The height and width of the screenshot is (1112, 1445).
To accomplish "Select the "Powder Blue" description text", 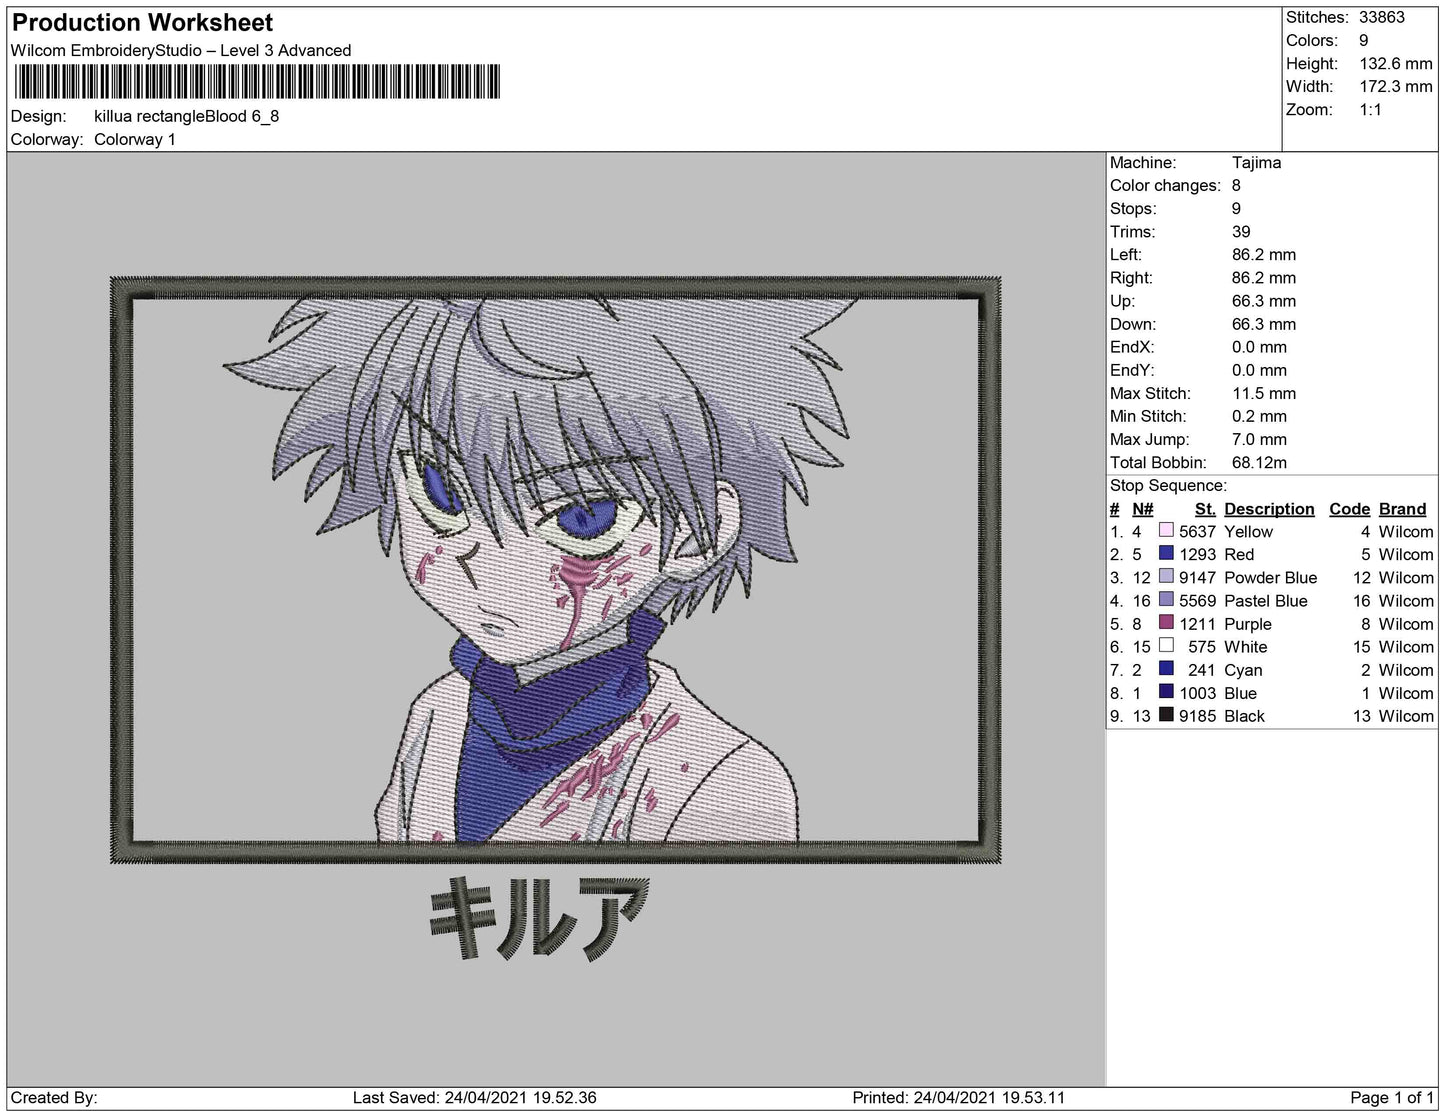I will coord(1271,577).
